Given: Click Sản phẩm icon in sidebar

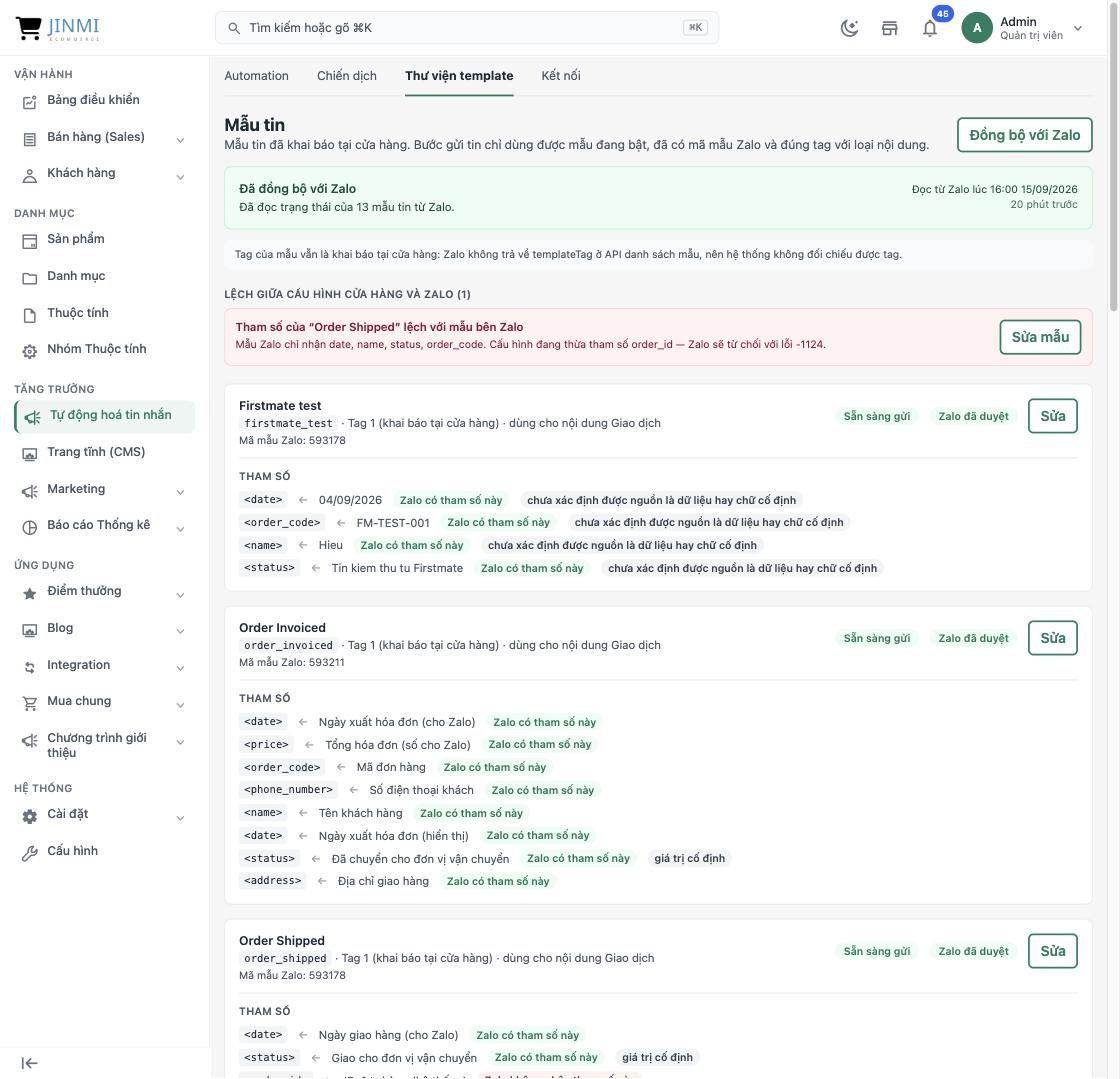Looking at the screenshot, I should pos(29,241).
